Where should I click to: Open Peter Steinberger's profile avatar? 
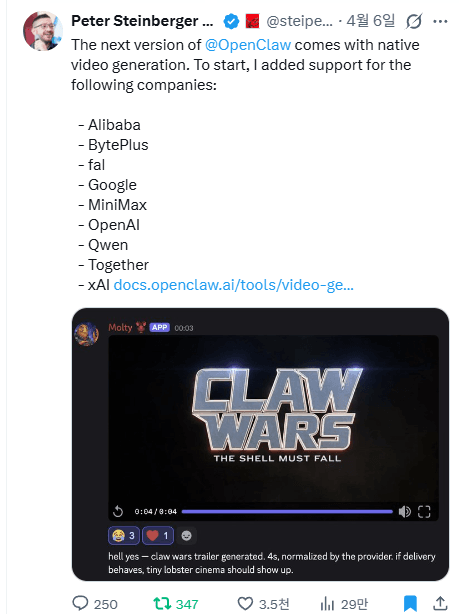[42, 31]
